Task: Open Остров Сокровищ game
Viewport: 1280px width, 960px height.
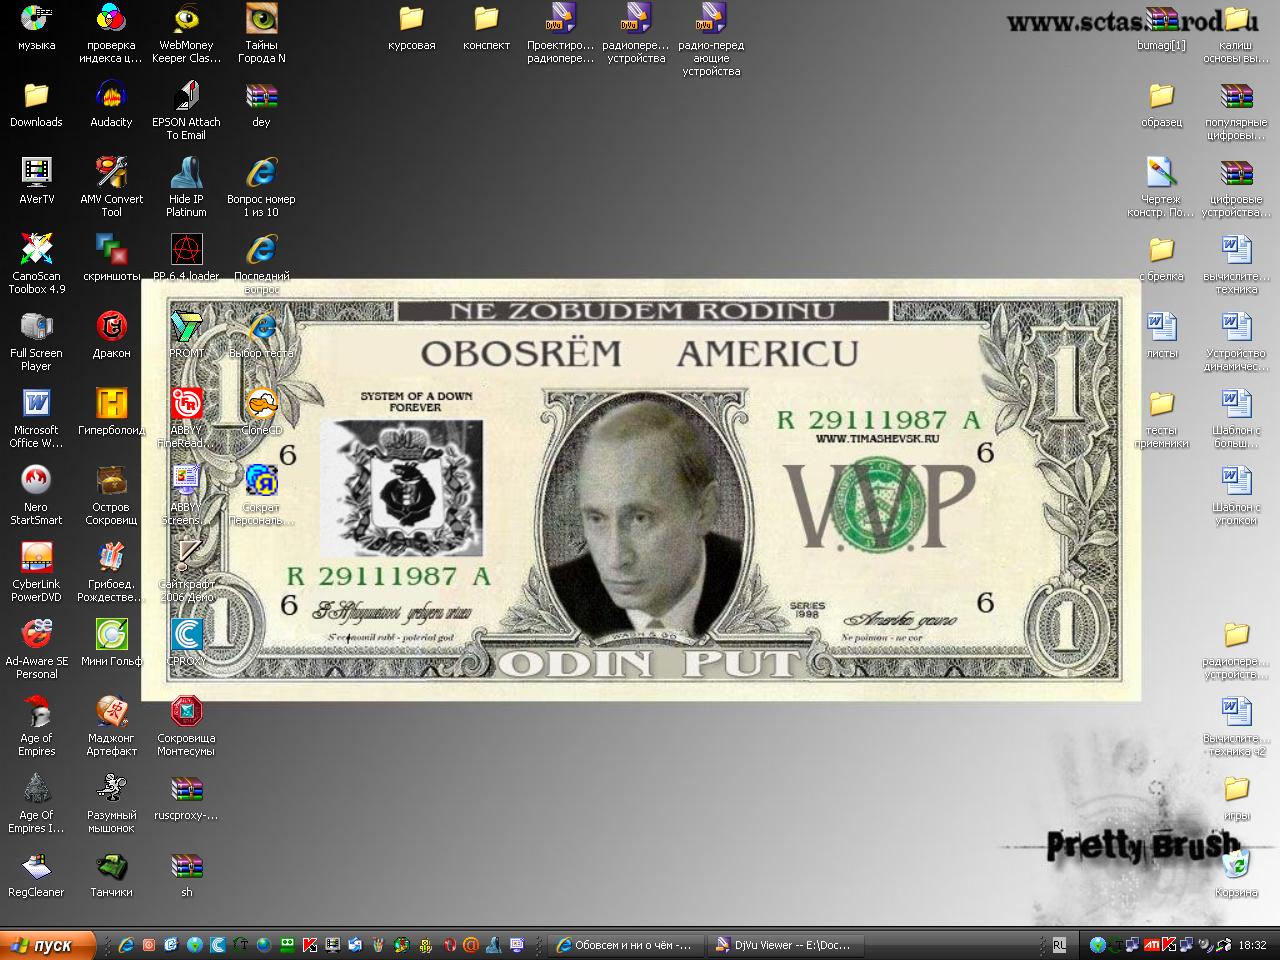Action: 111,496
